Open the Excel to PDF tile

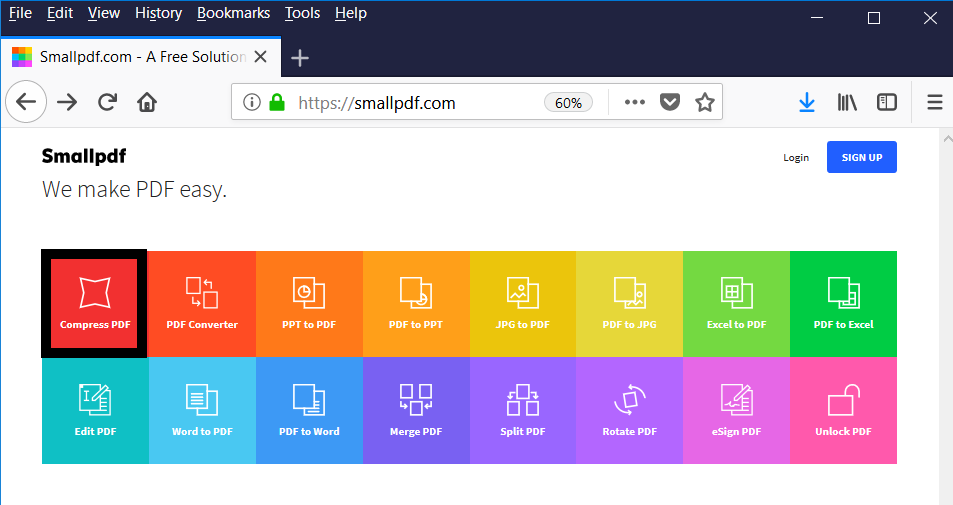[737, 304]
